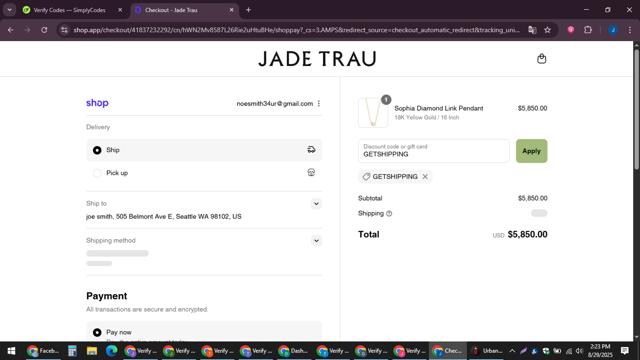Open the pink extension icon
The height and width of the screenshot is (360, 640).
click(x=571, y=30)
